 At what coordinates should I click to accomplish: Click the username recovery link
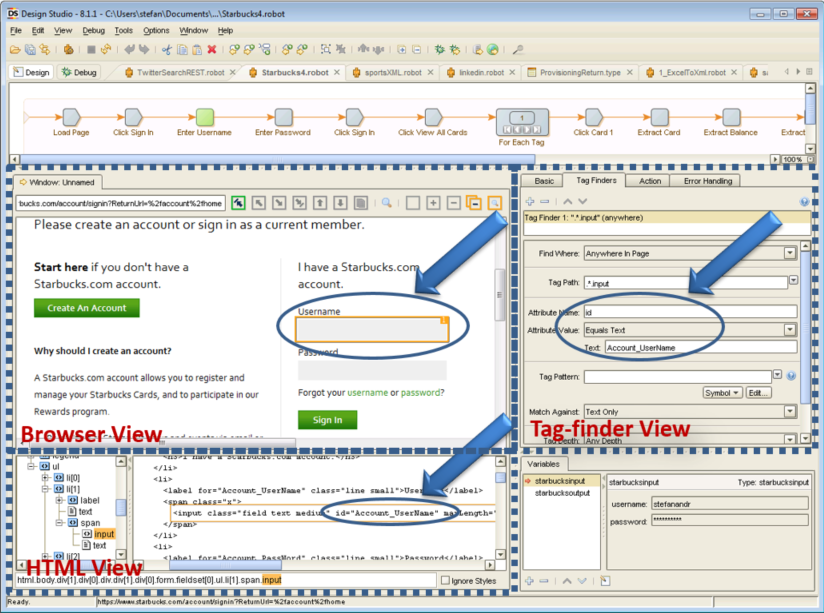point(367,393)
